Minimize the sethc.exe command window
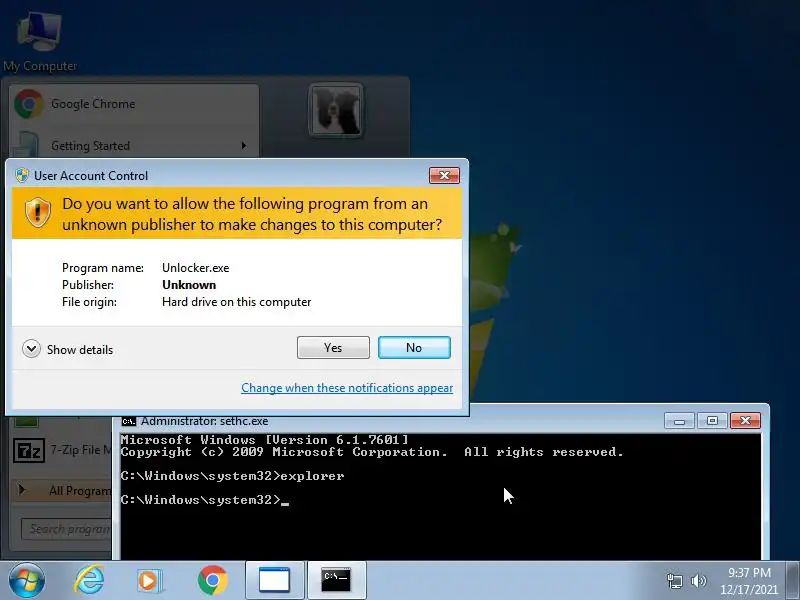Image resolution: width=800 pixels, height=600 pixels. tap(679, 420)
